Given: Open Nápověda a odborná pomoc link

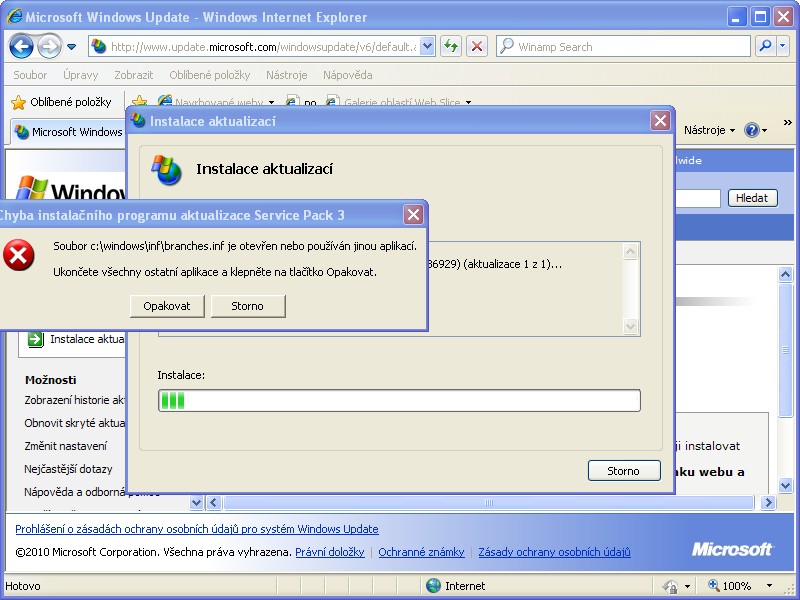Looking at the screenshot, I should pyautogui.click(x=75, y=492).
